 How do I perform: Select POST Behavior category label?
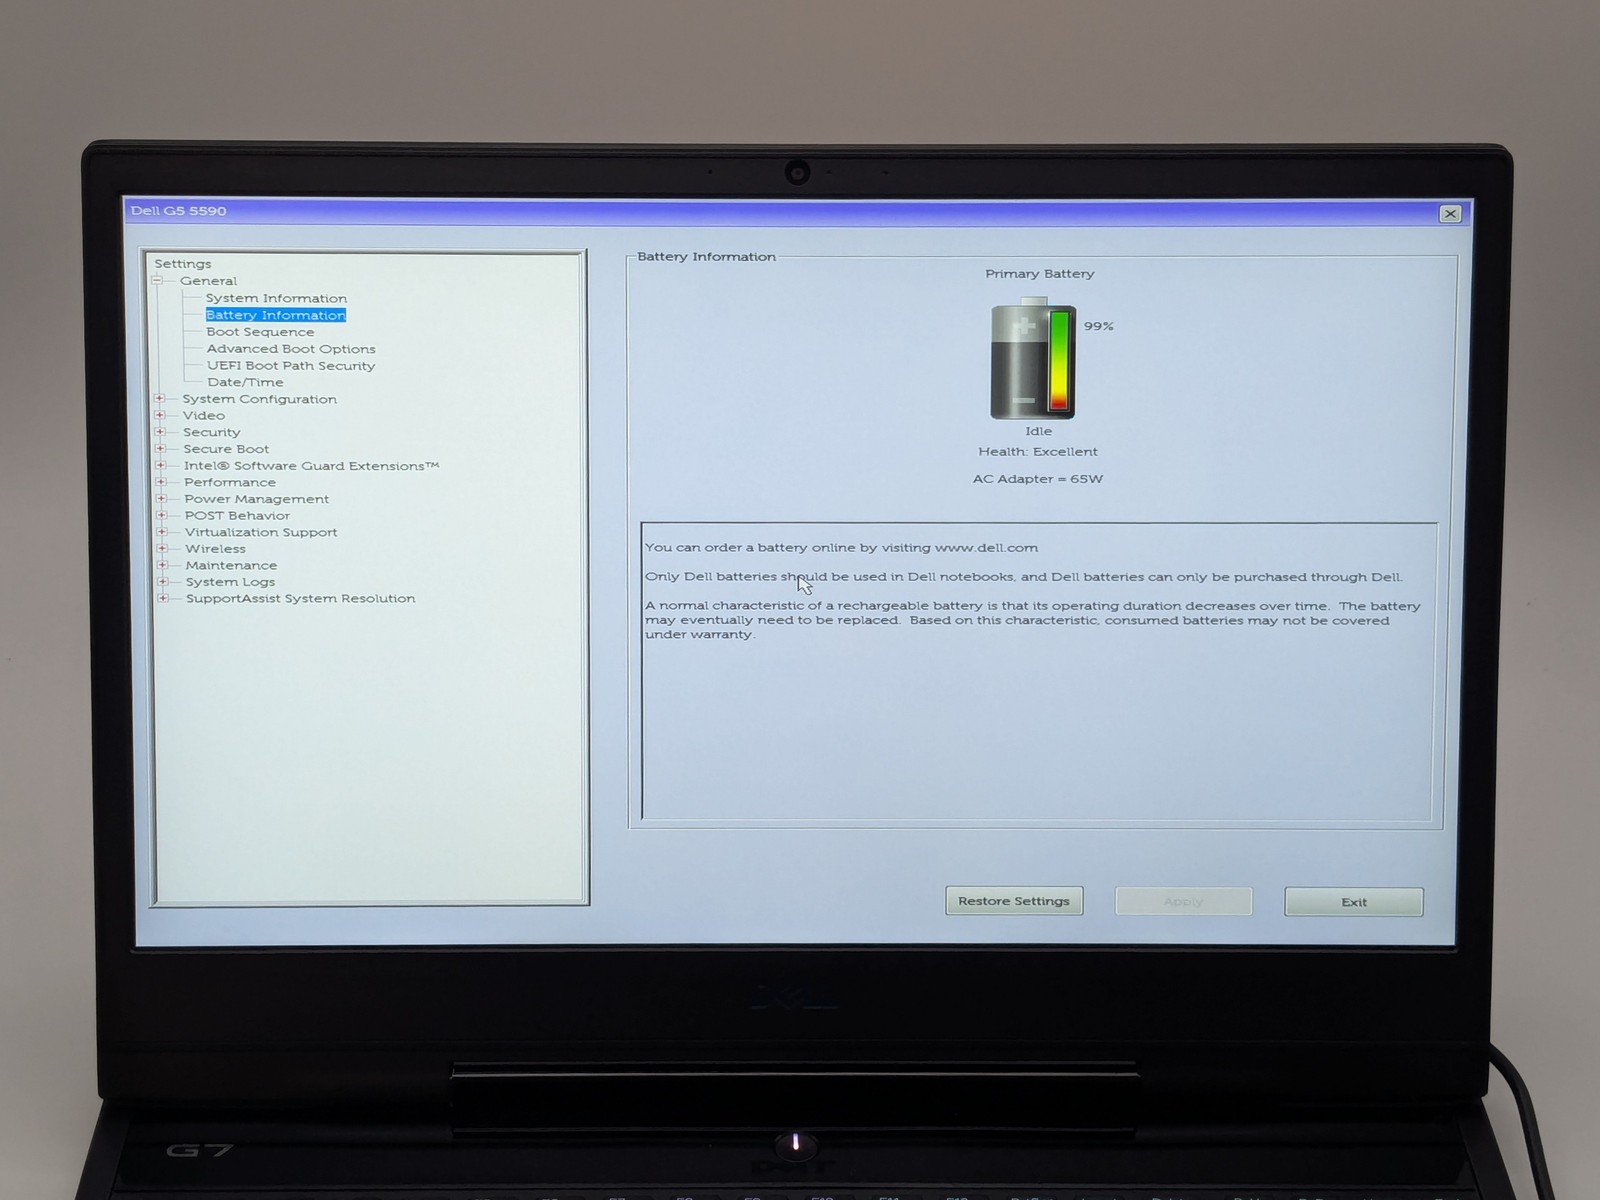237,515
